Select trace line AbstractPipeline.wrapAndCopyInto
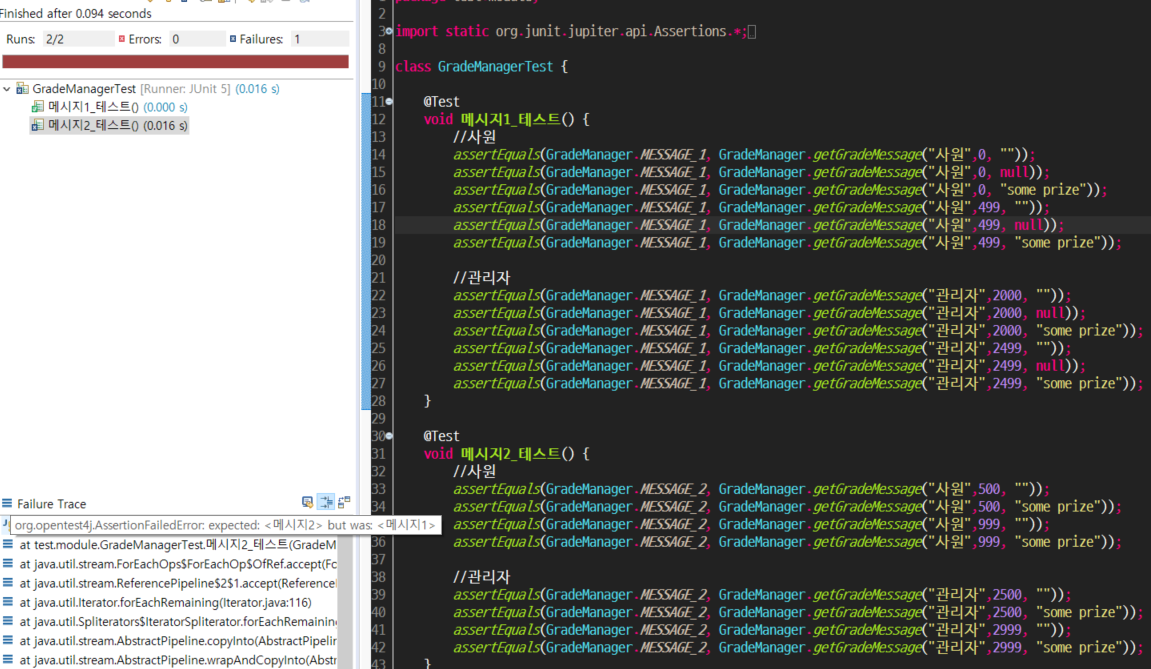This screenshot has width=1151, height=669. pos(178,659)
